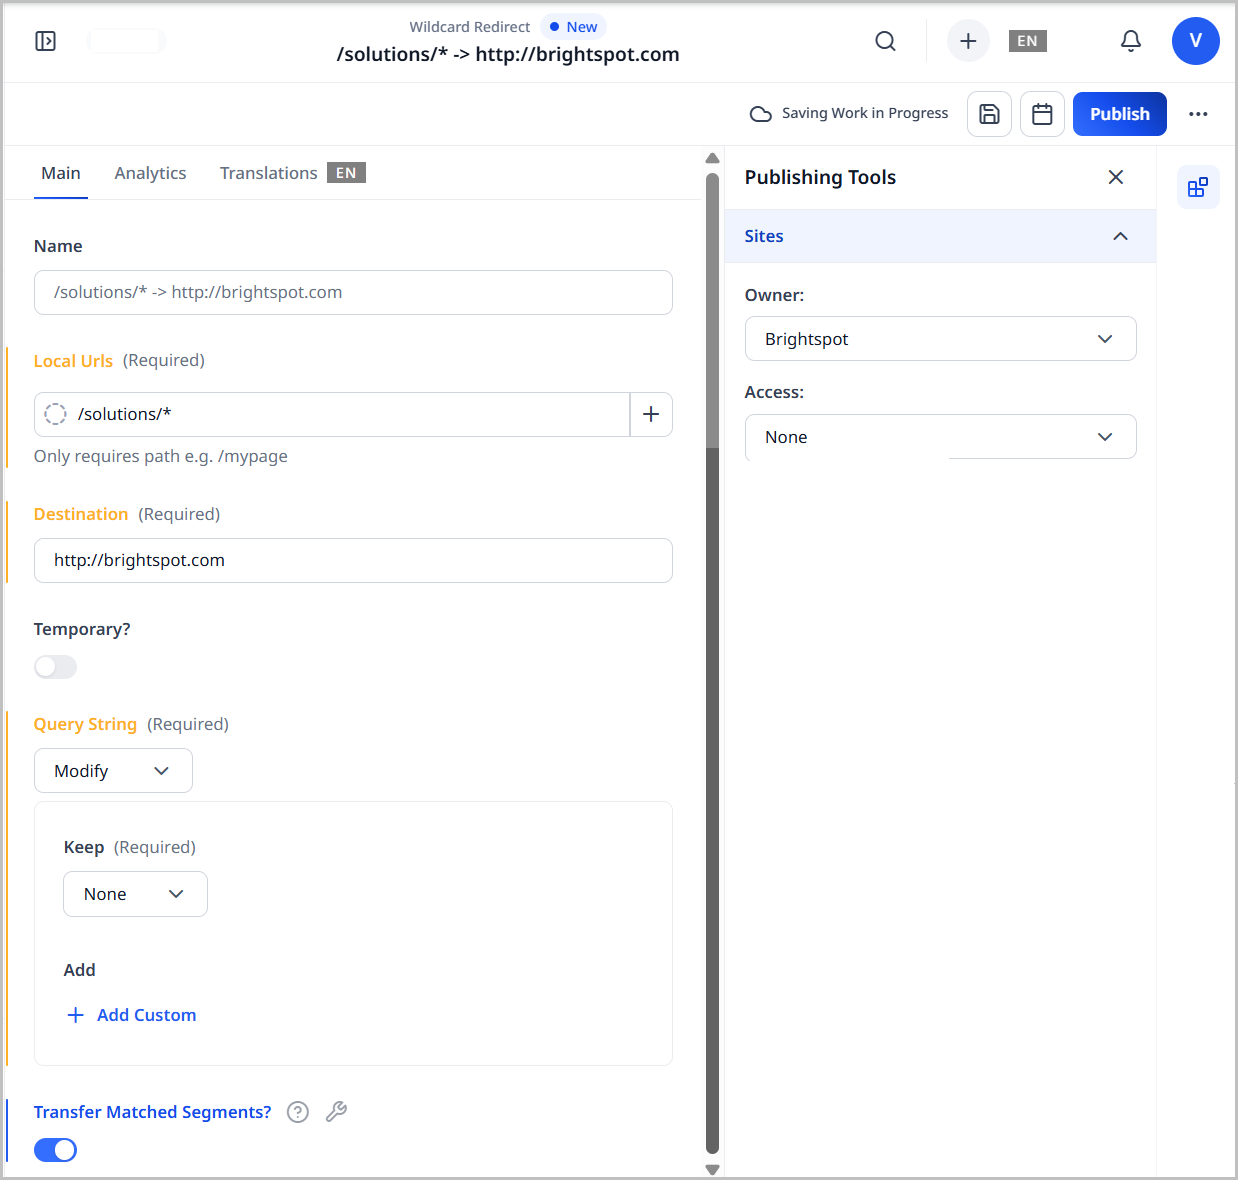Open the help icon for Transfer Matched Segments

(297, 1111)
